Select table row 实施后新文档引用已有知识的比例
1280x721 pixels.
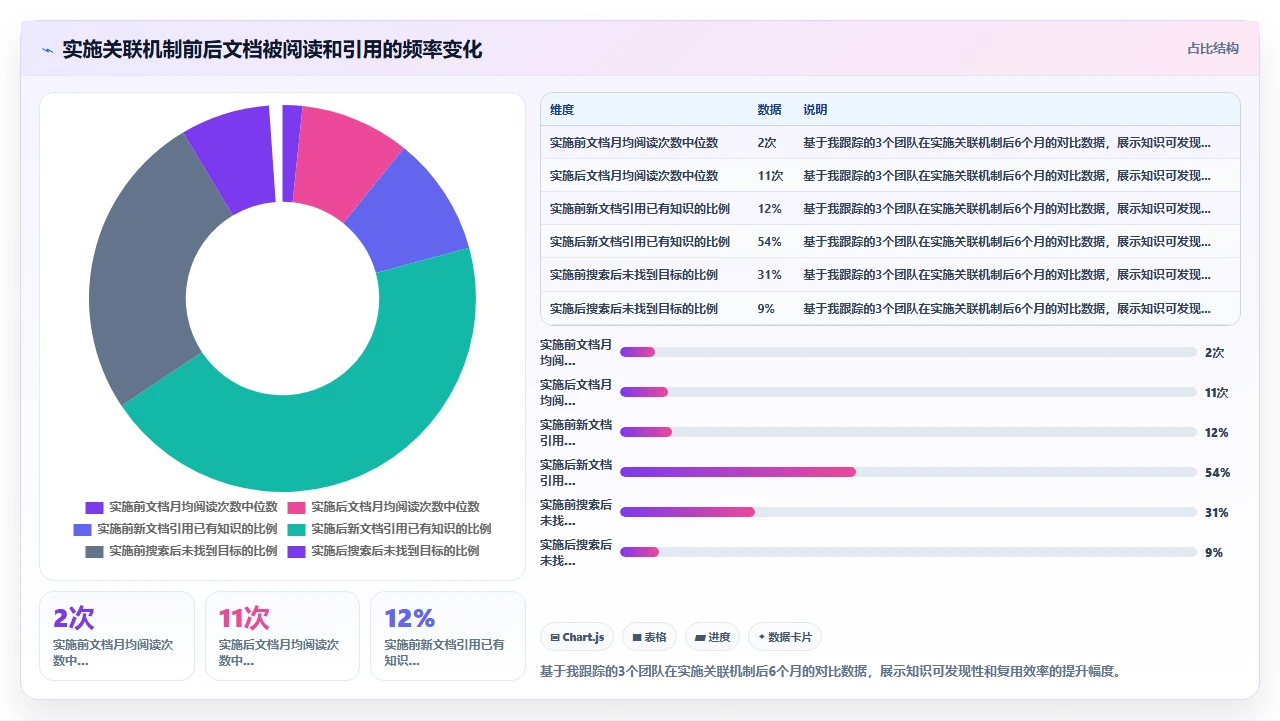click(x=890, y=242)
